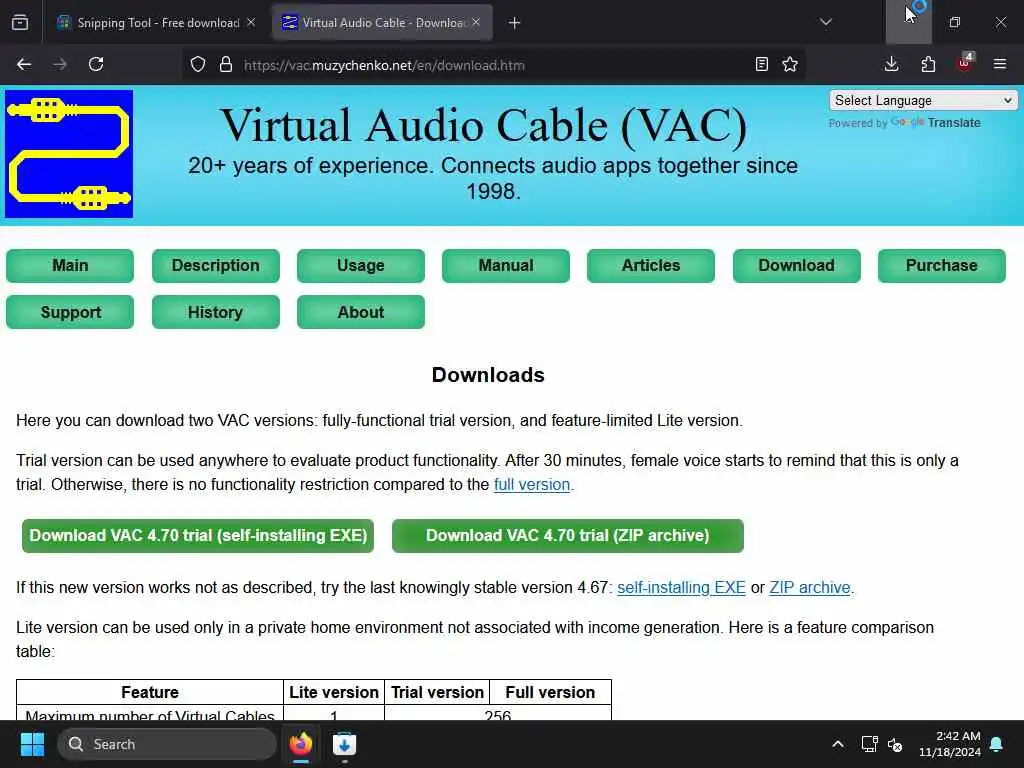This screenshot has width=1024, height=768.
Task: Open the network display tray icon
Action: (x=869, y=744)
